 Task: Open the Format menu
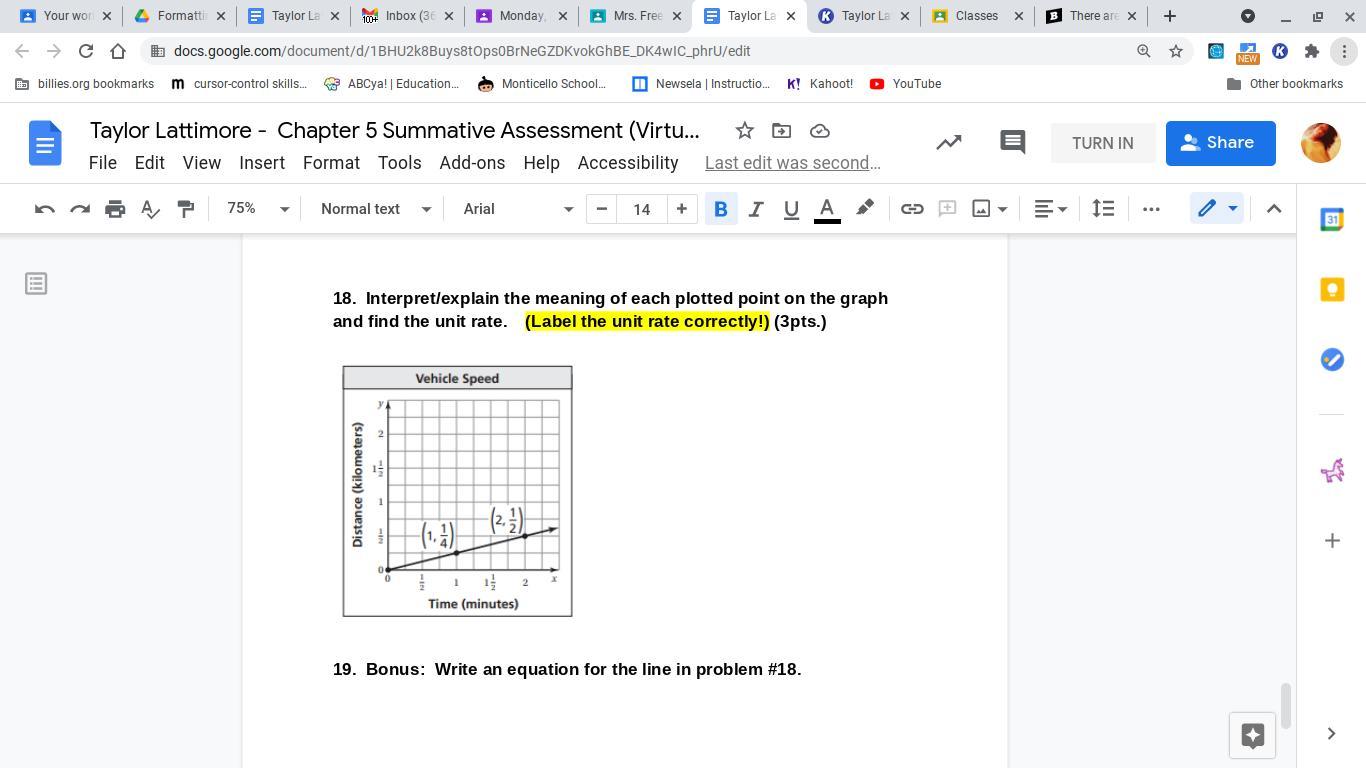coord(331,163)
